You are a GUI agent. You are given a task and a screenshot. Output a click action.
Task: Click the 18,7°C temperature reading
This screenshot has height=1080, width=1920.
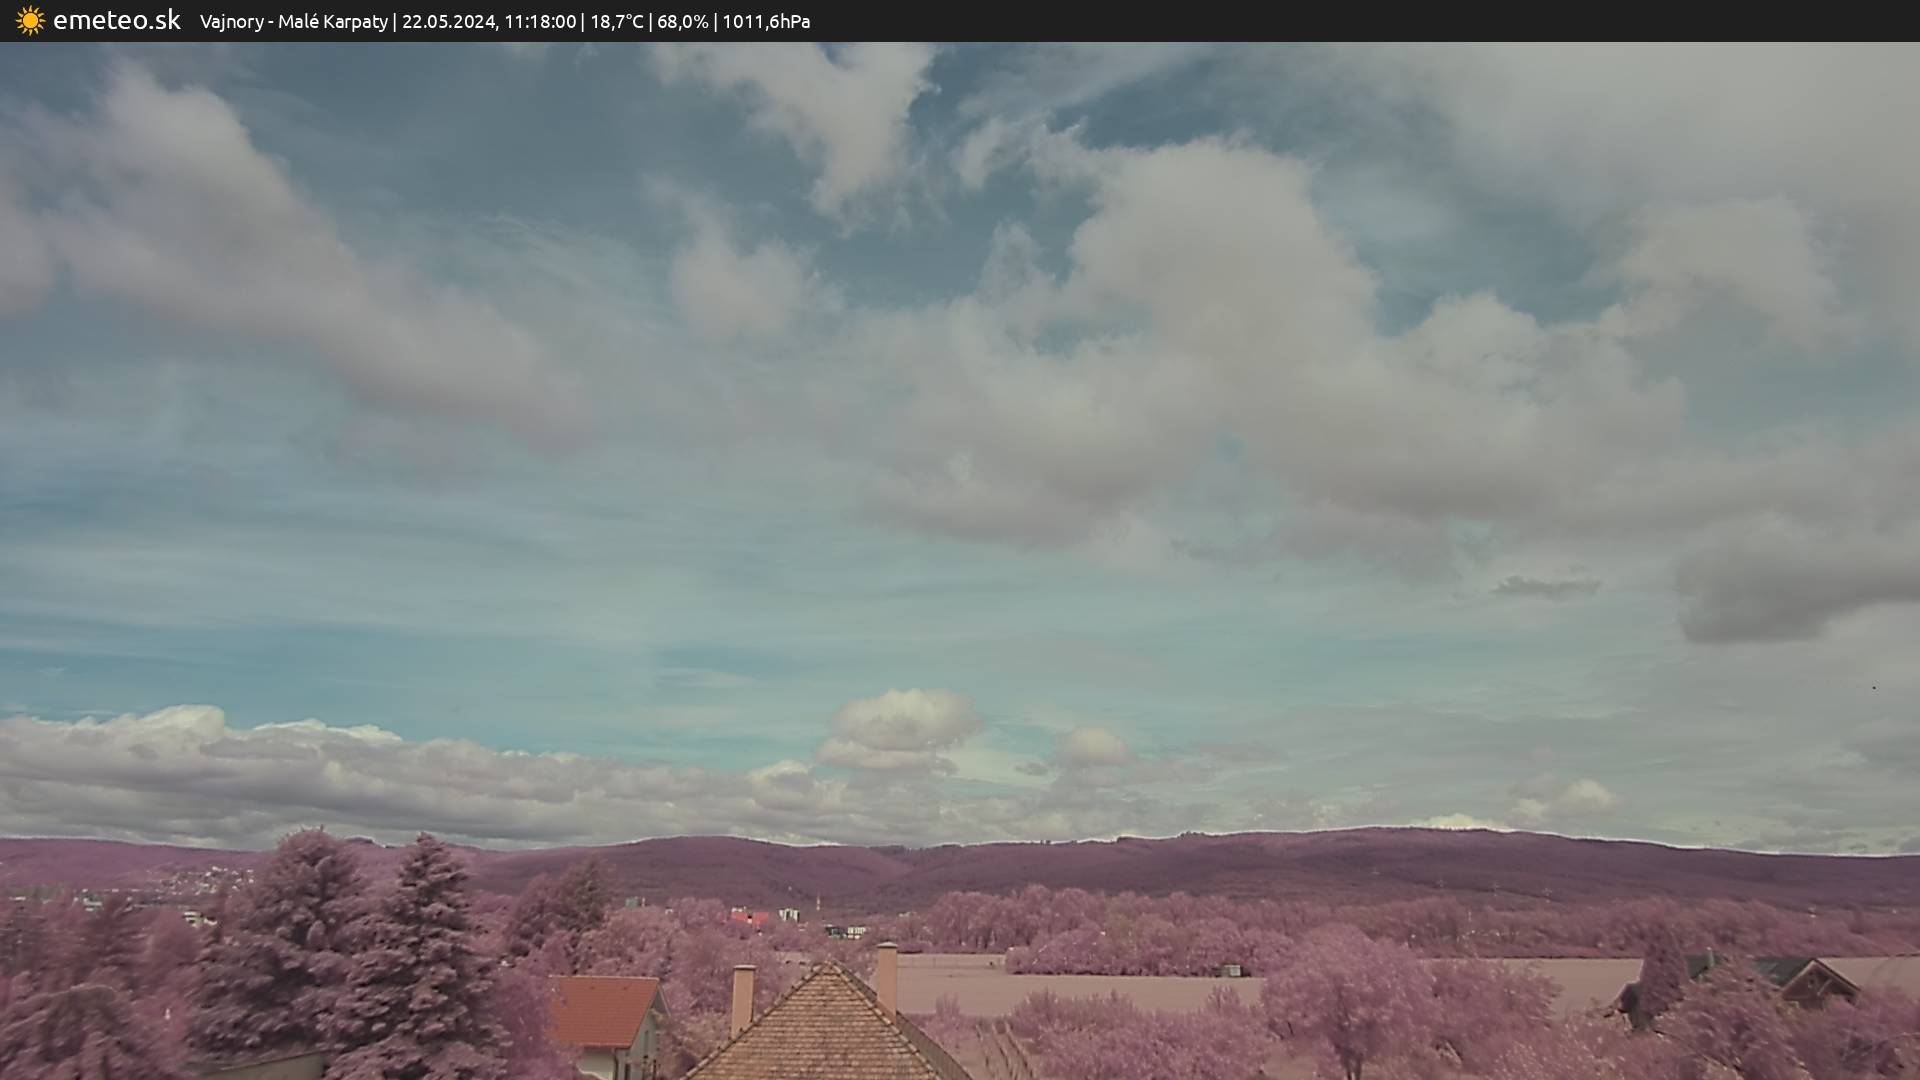(617, 22)
